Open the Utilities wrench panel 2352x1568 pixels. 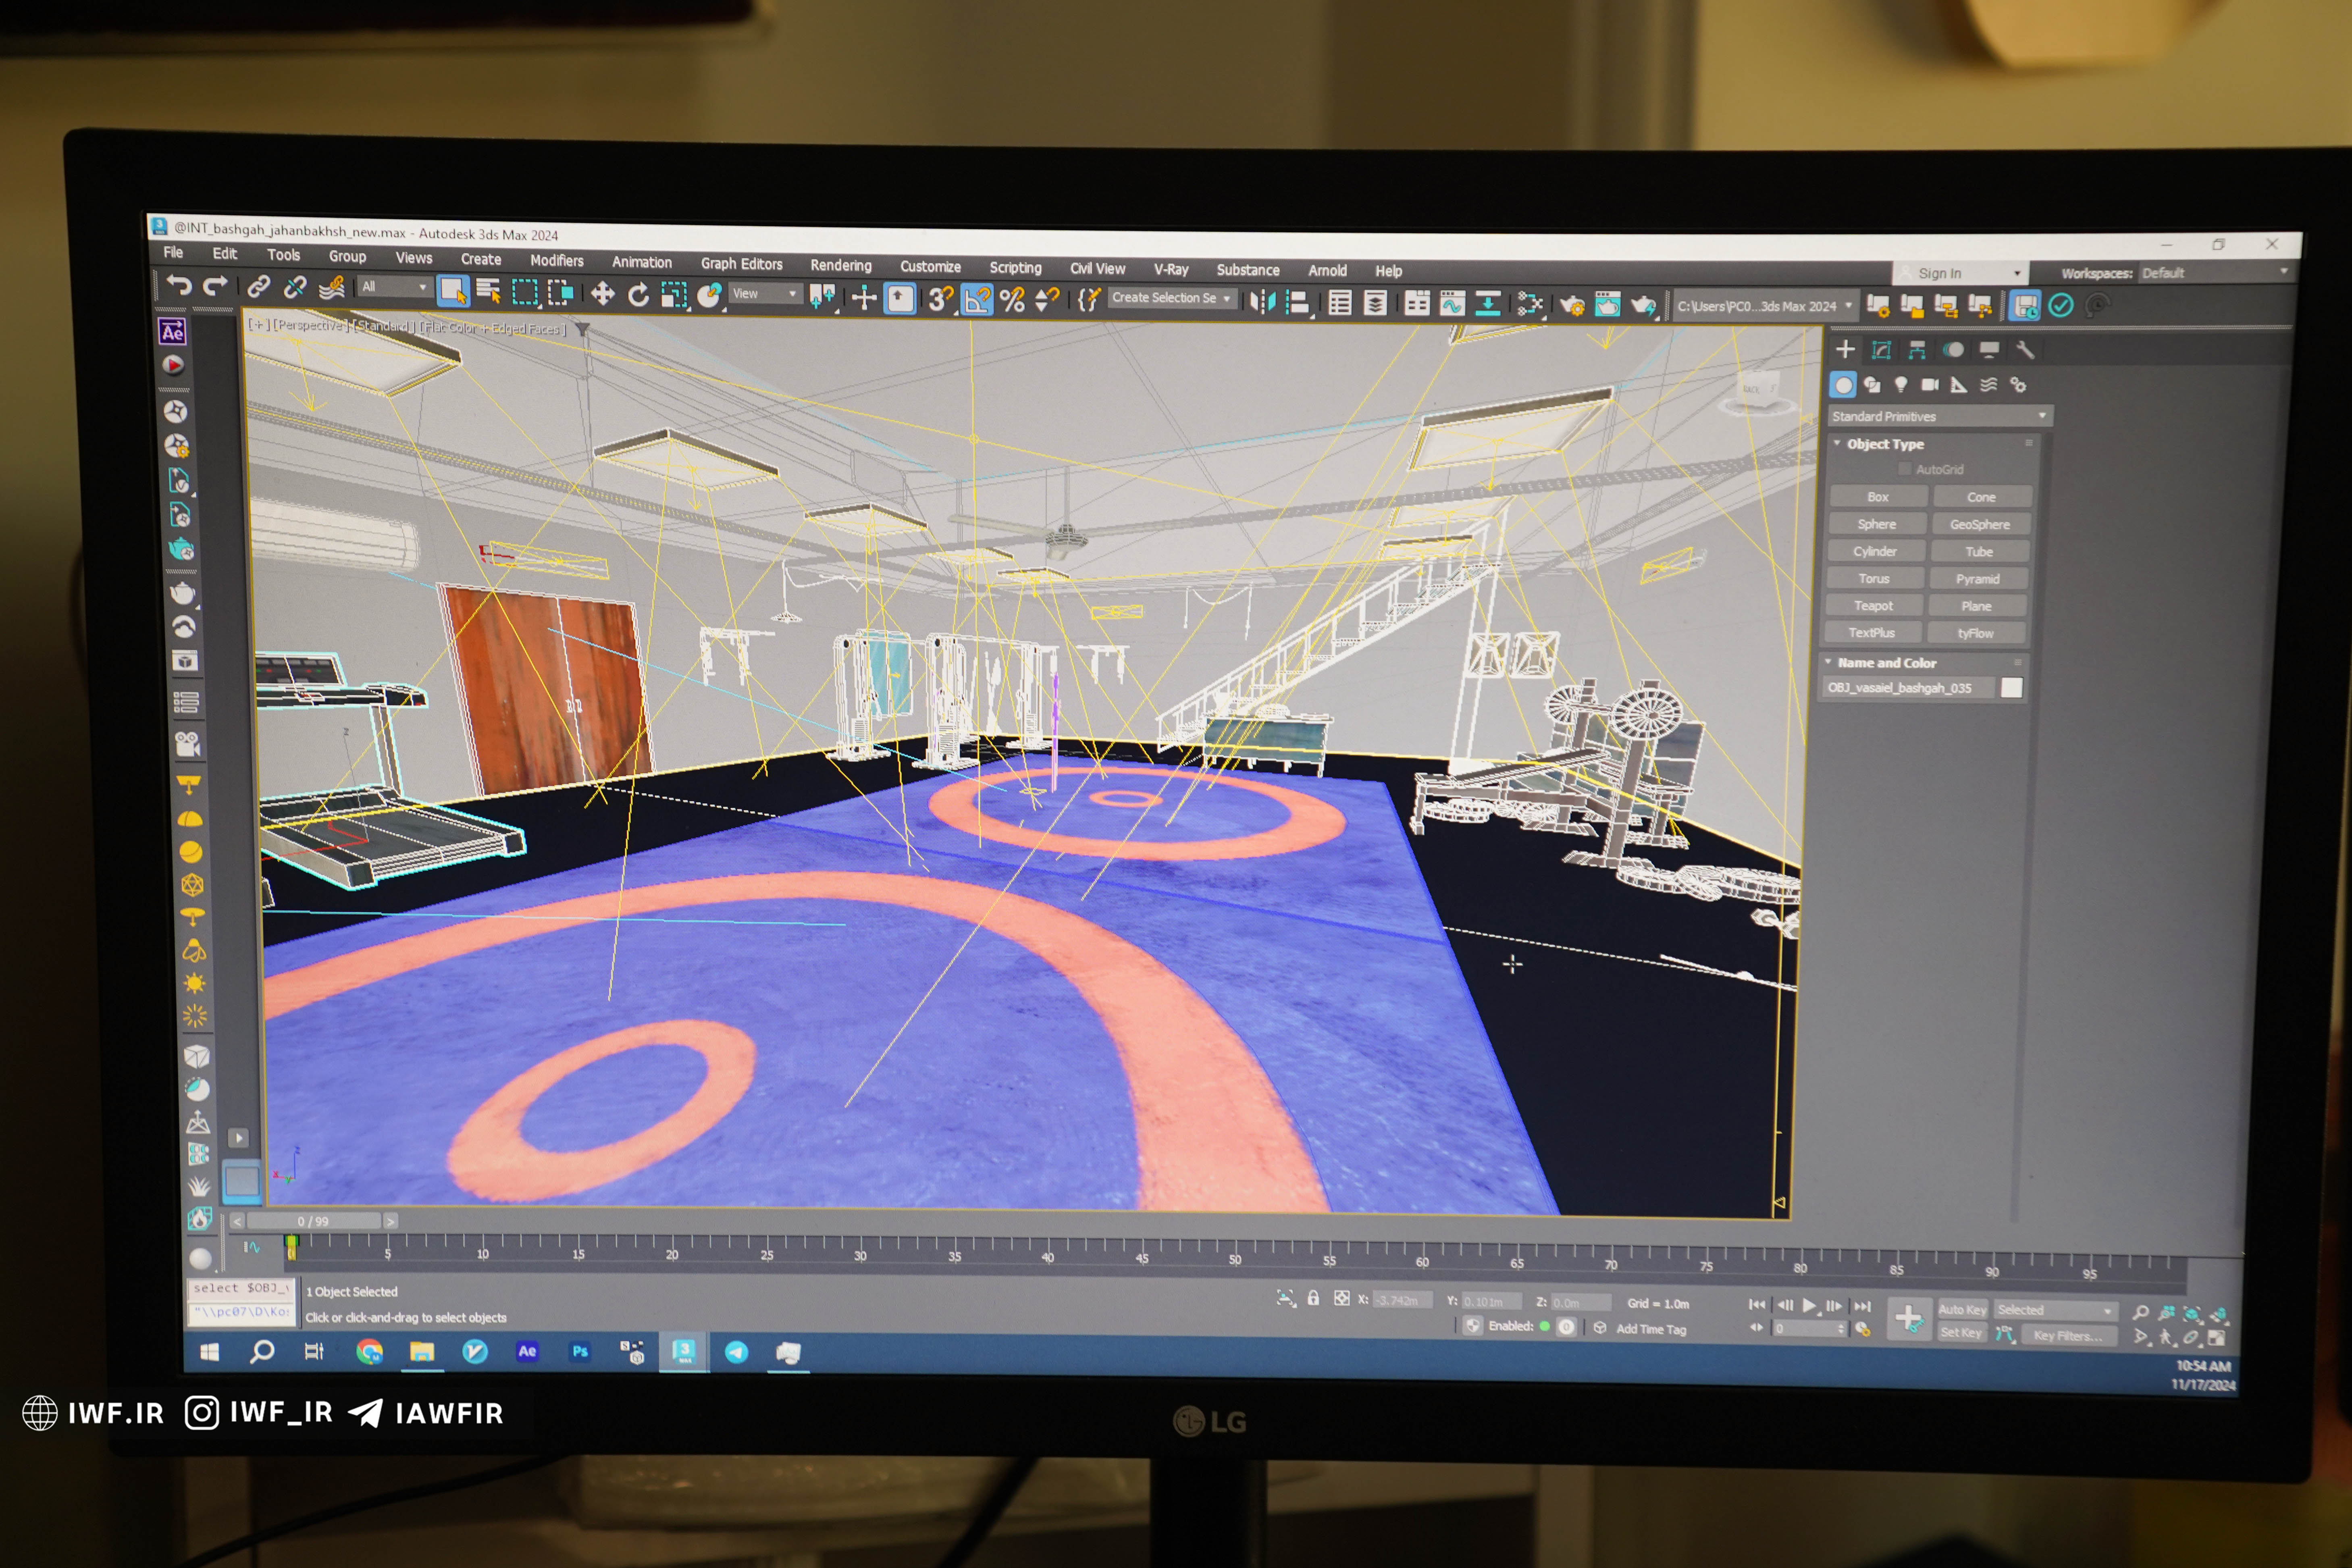point(2025,350)
